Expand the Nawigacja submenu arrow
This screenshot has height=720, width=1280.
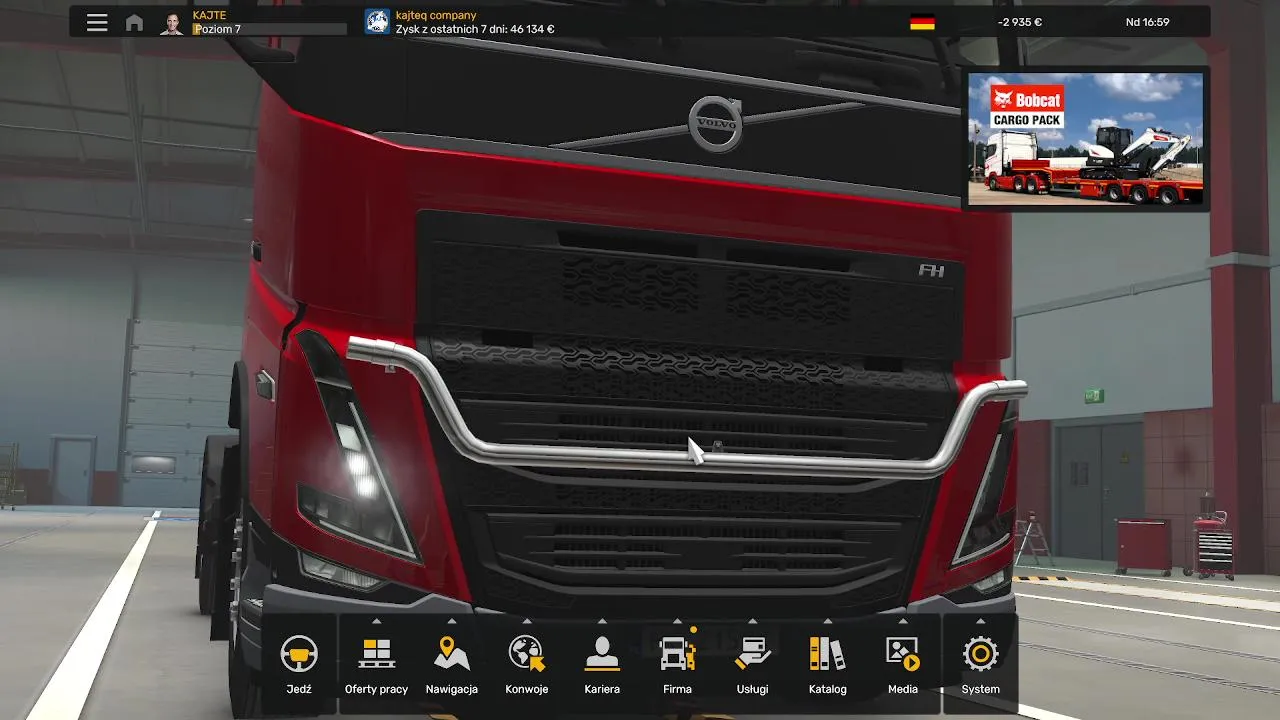point(452,621)
